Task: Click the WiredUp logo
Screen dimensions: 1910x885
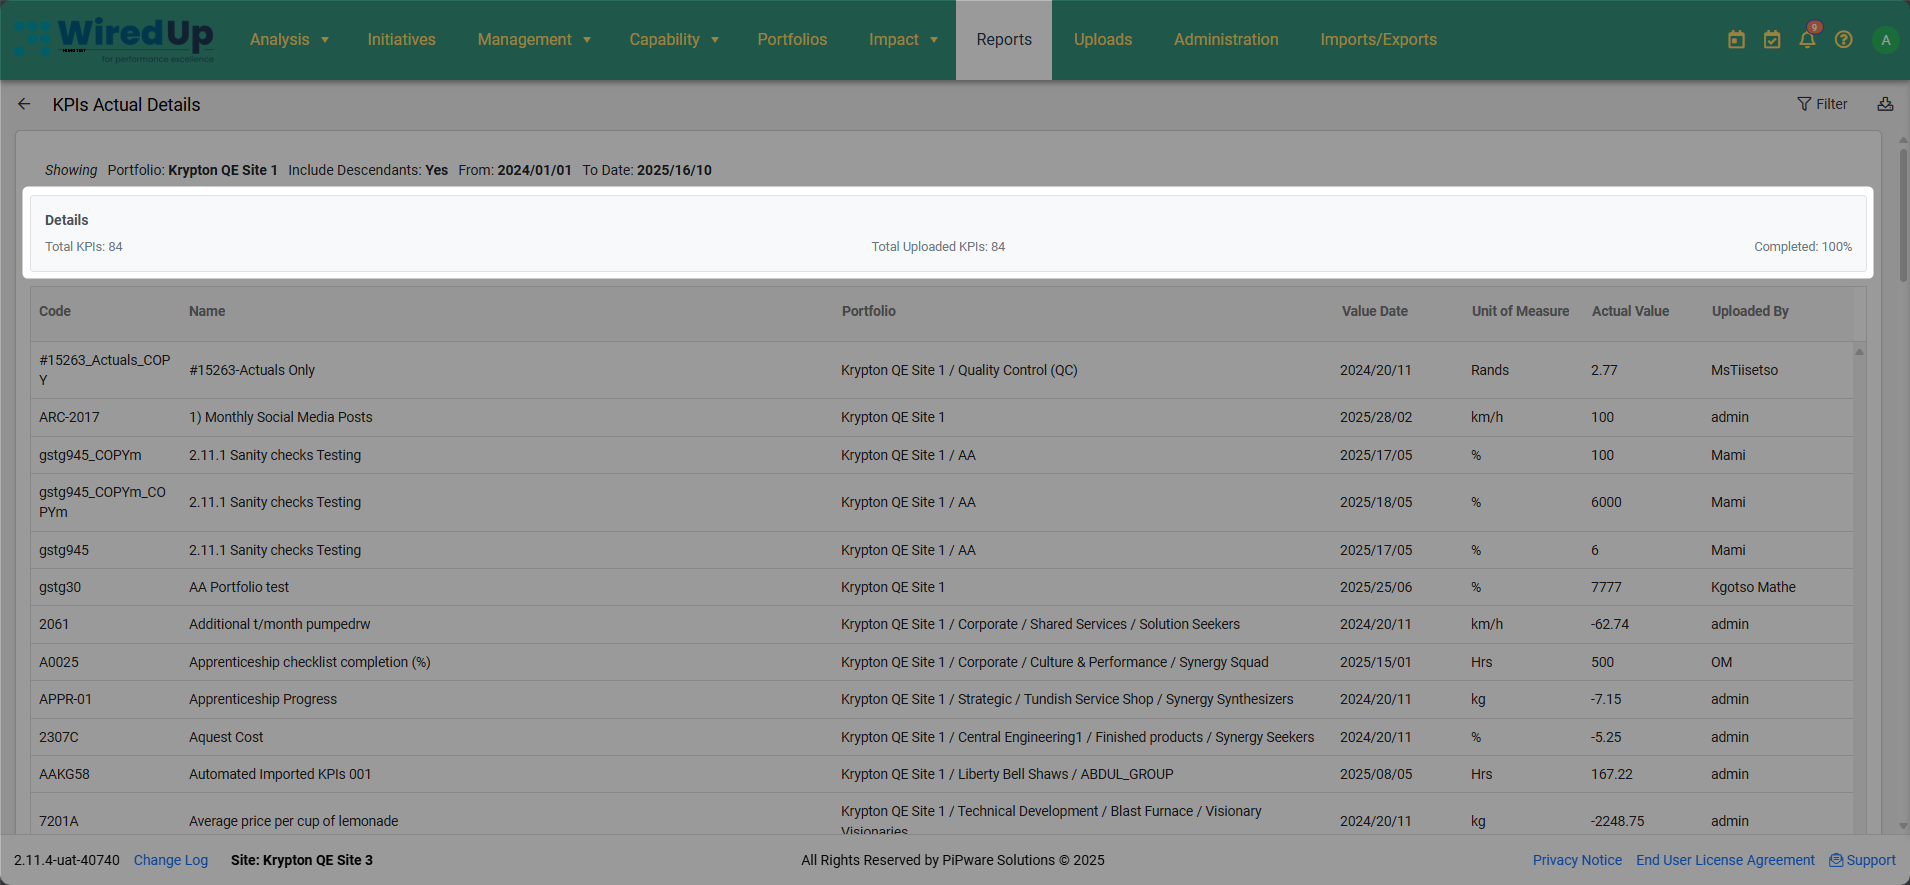Action: click(114, 40)
